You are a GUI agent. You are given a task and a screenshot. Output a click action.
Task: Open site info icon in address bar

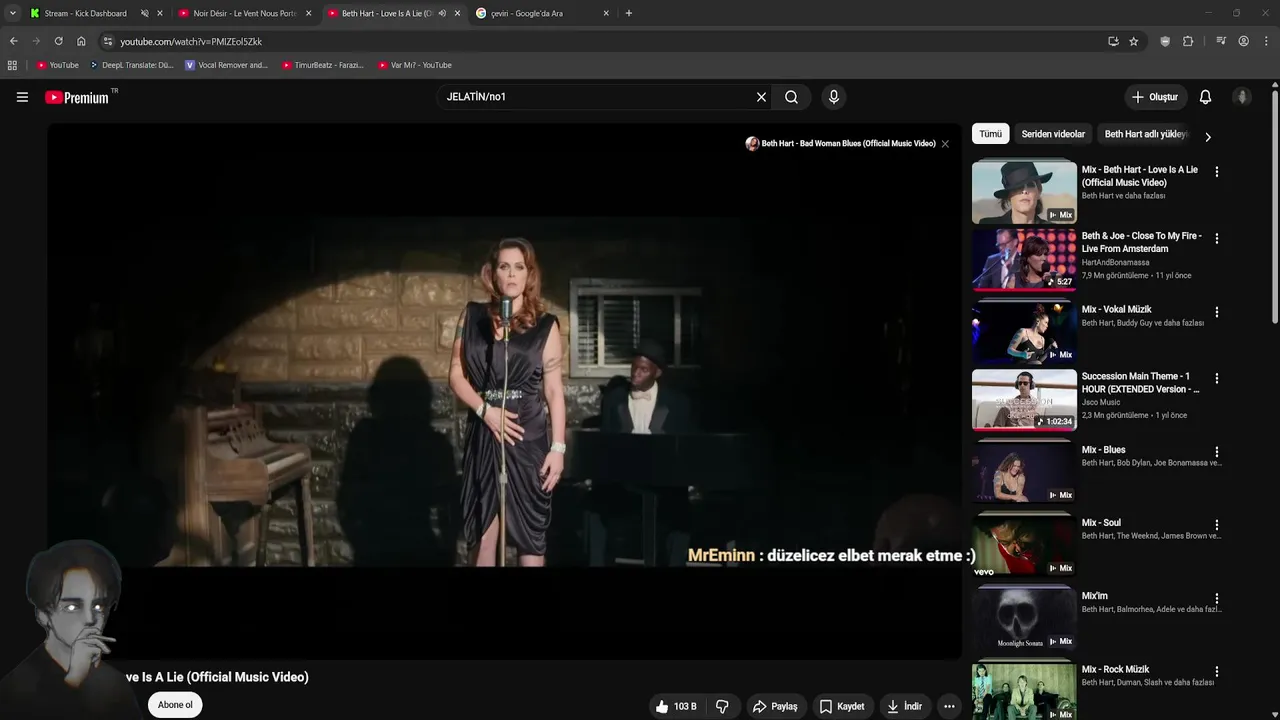click(x=107, y=41)
